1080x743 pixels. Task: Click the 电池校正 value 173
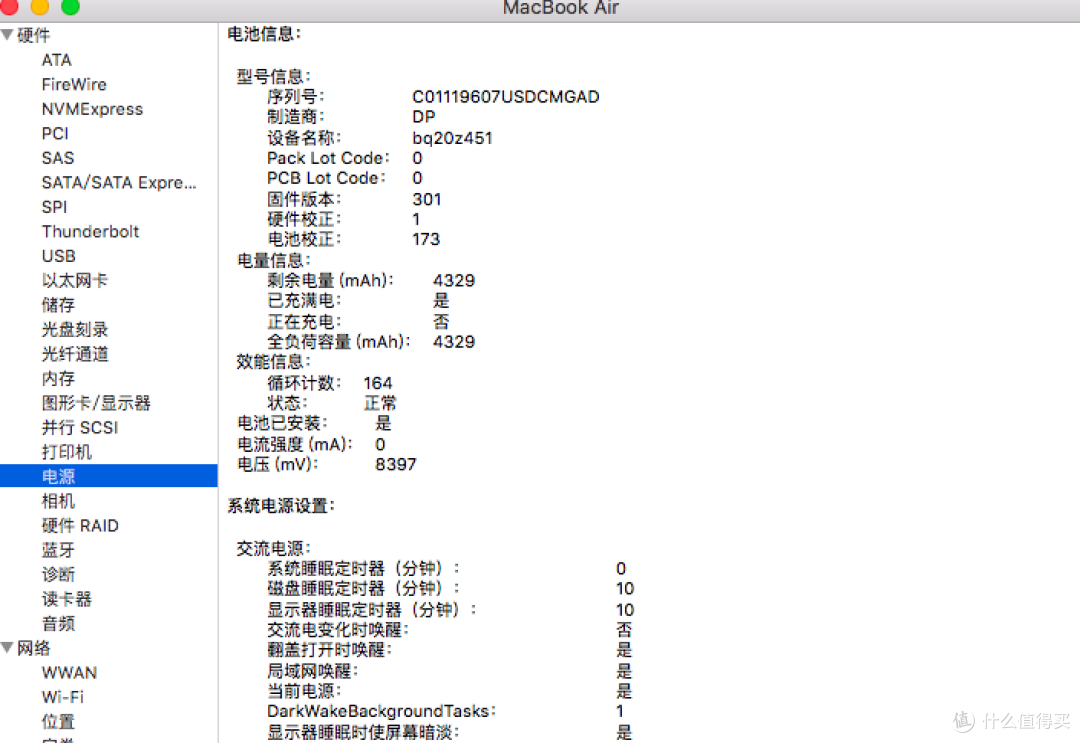tap(426, 240)
